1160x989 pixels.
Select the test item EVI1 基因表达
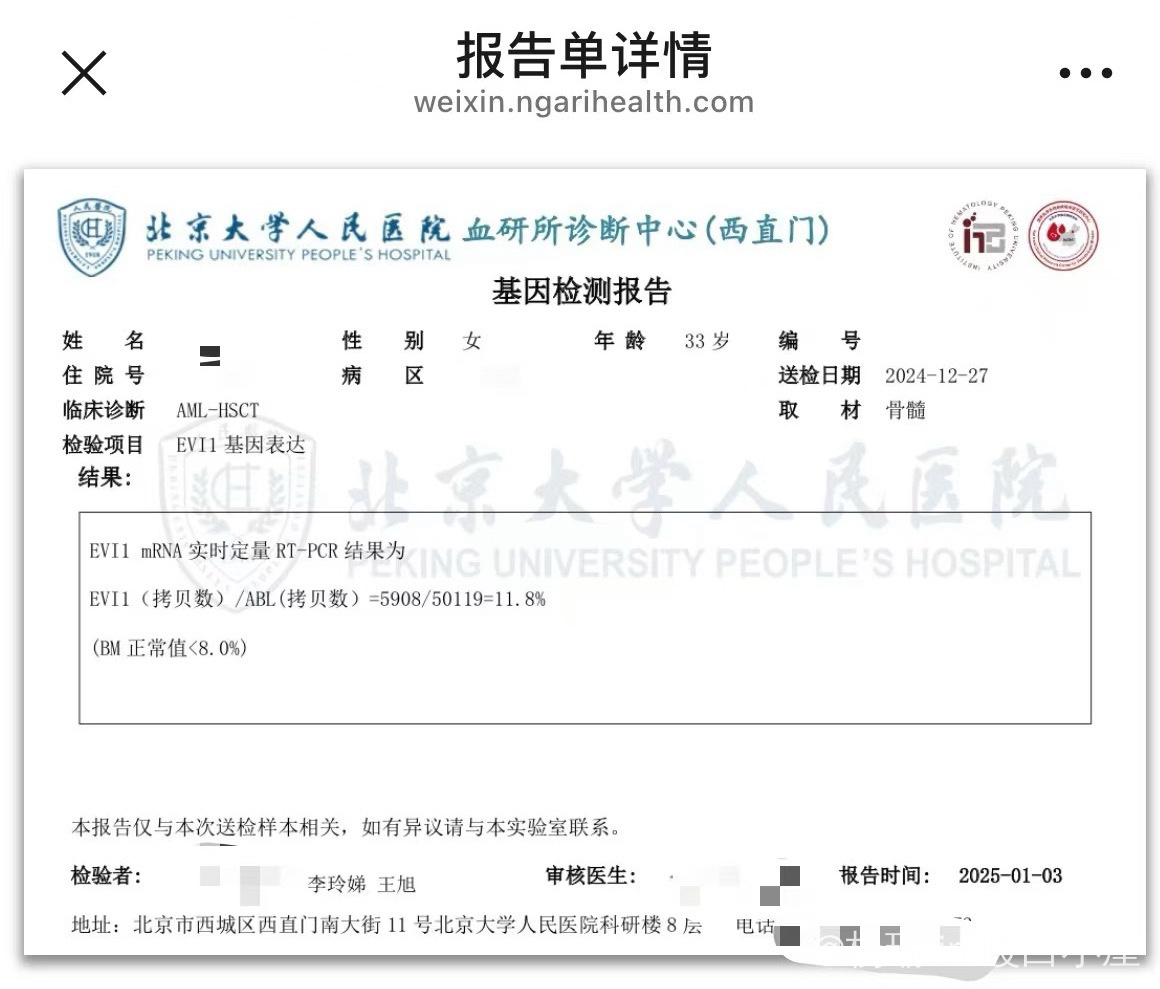click(240, 445)
